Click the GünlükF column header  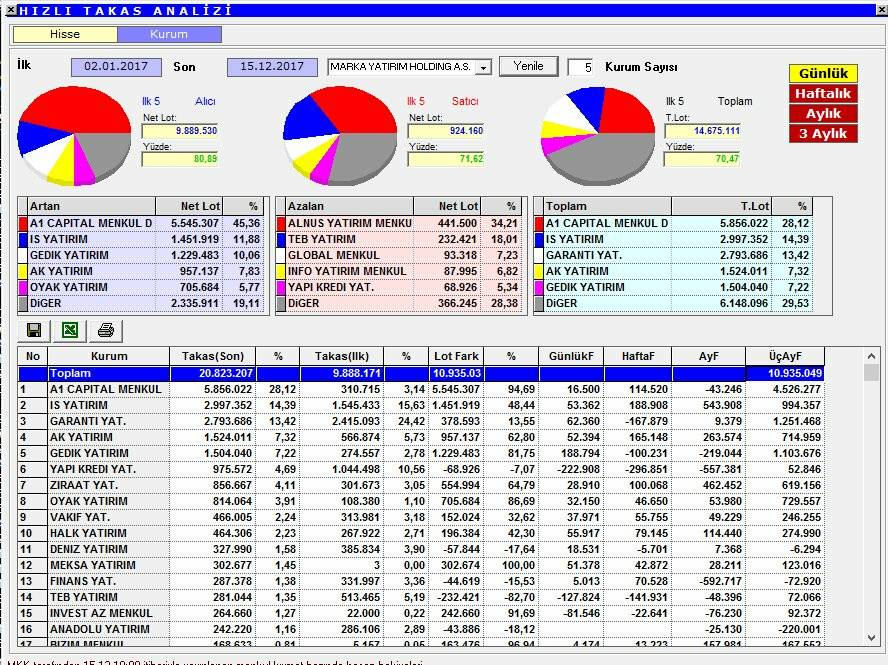pyautogui.click(x=571, y=356)
